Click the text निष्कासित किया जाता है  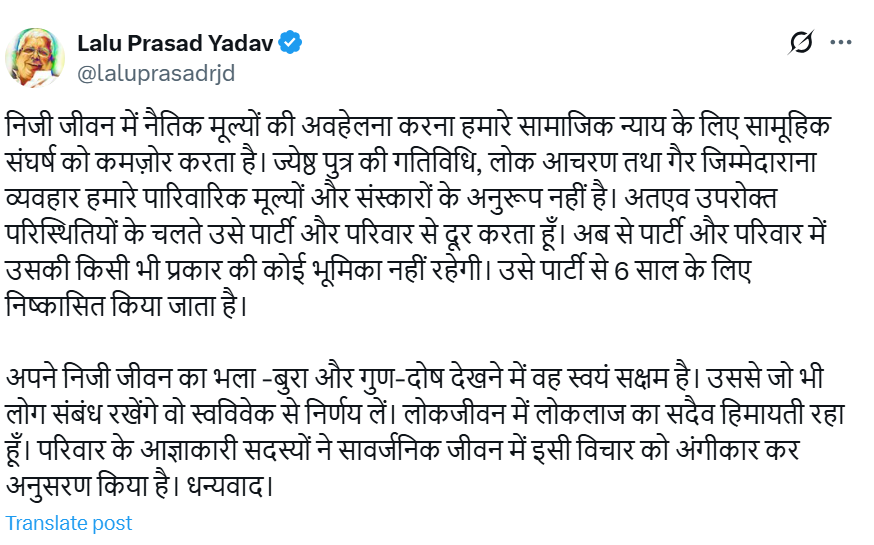click(126, 307)
